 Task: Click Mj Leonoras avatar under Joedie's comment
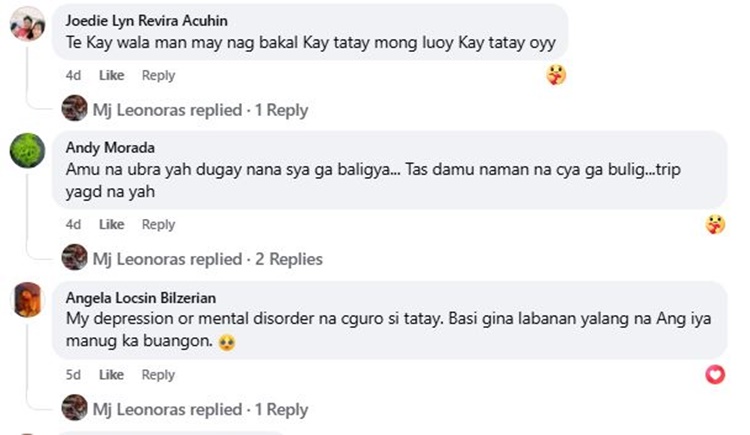(74, 108)
